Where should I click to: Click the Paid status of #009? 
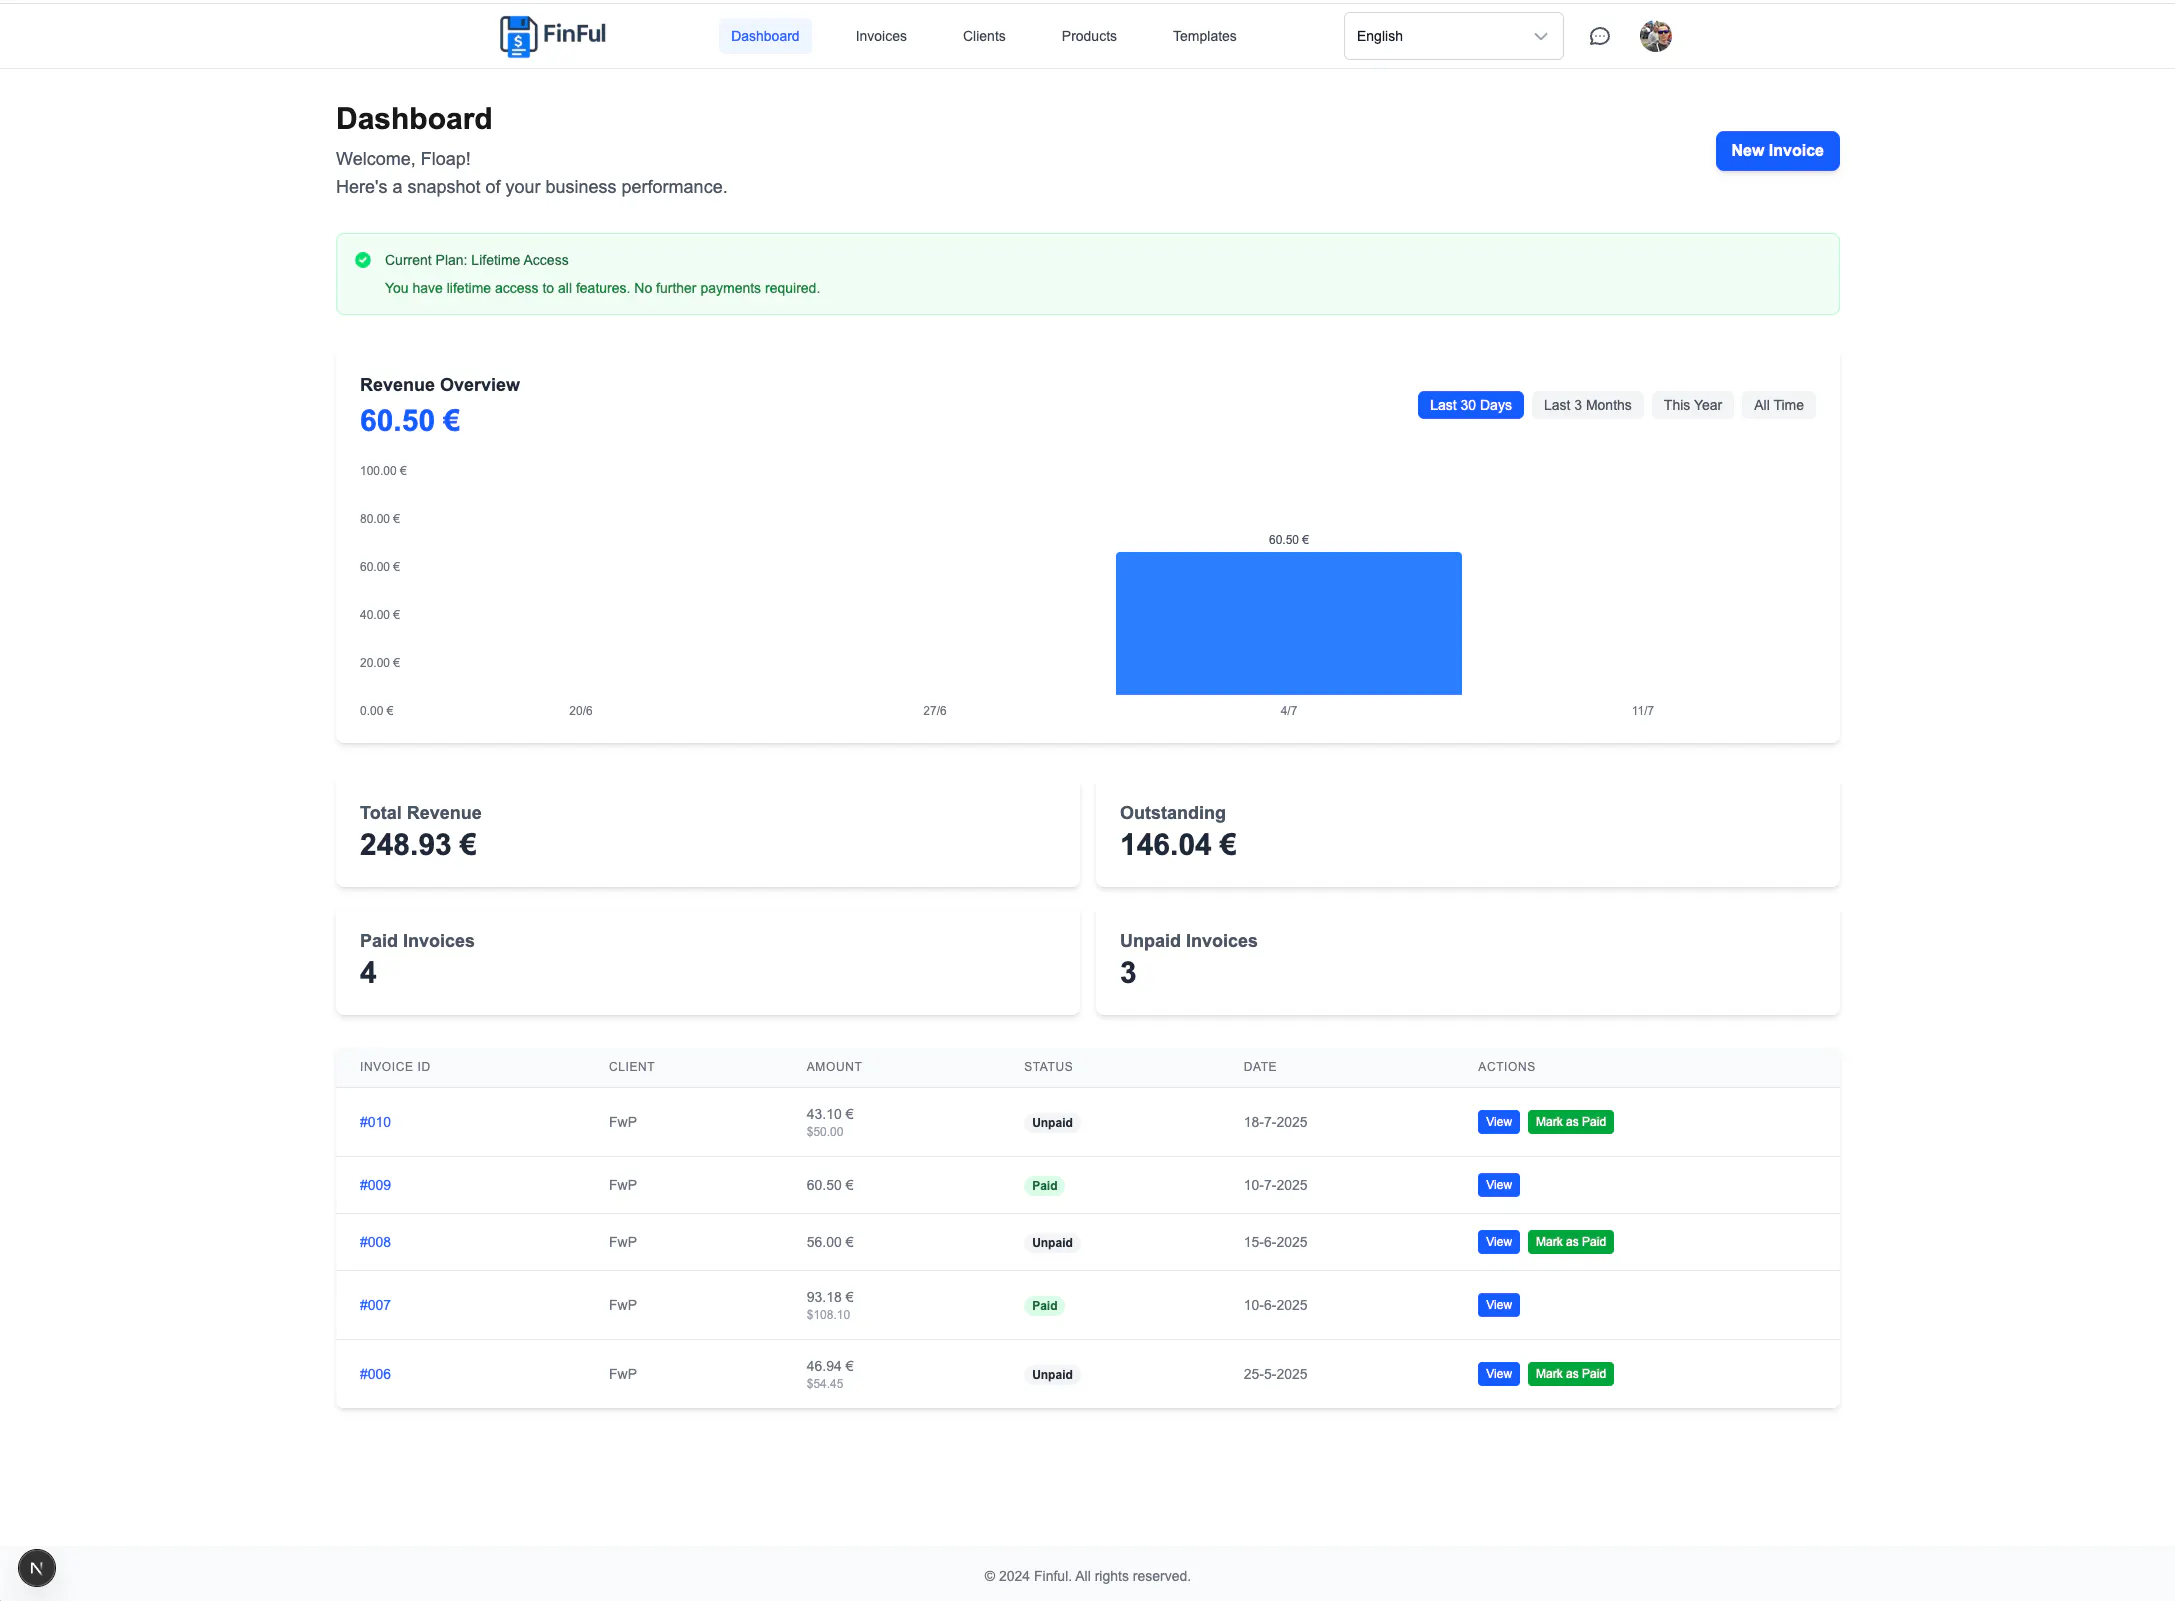(1044, 1186)
